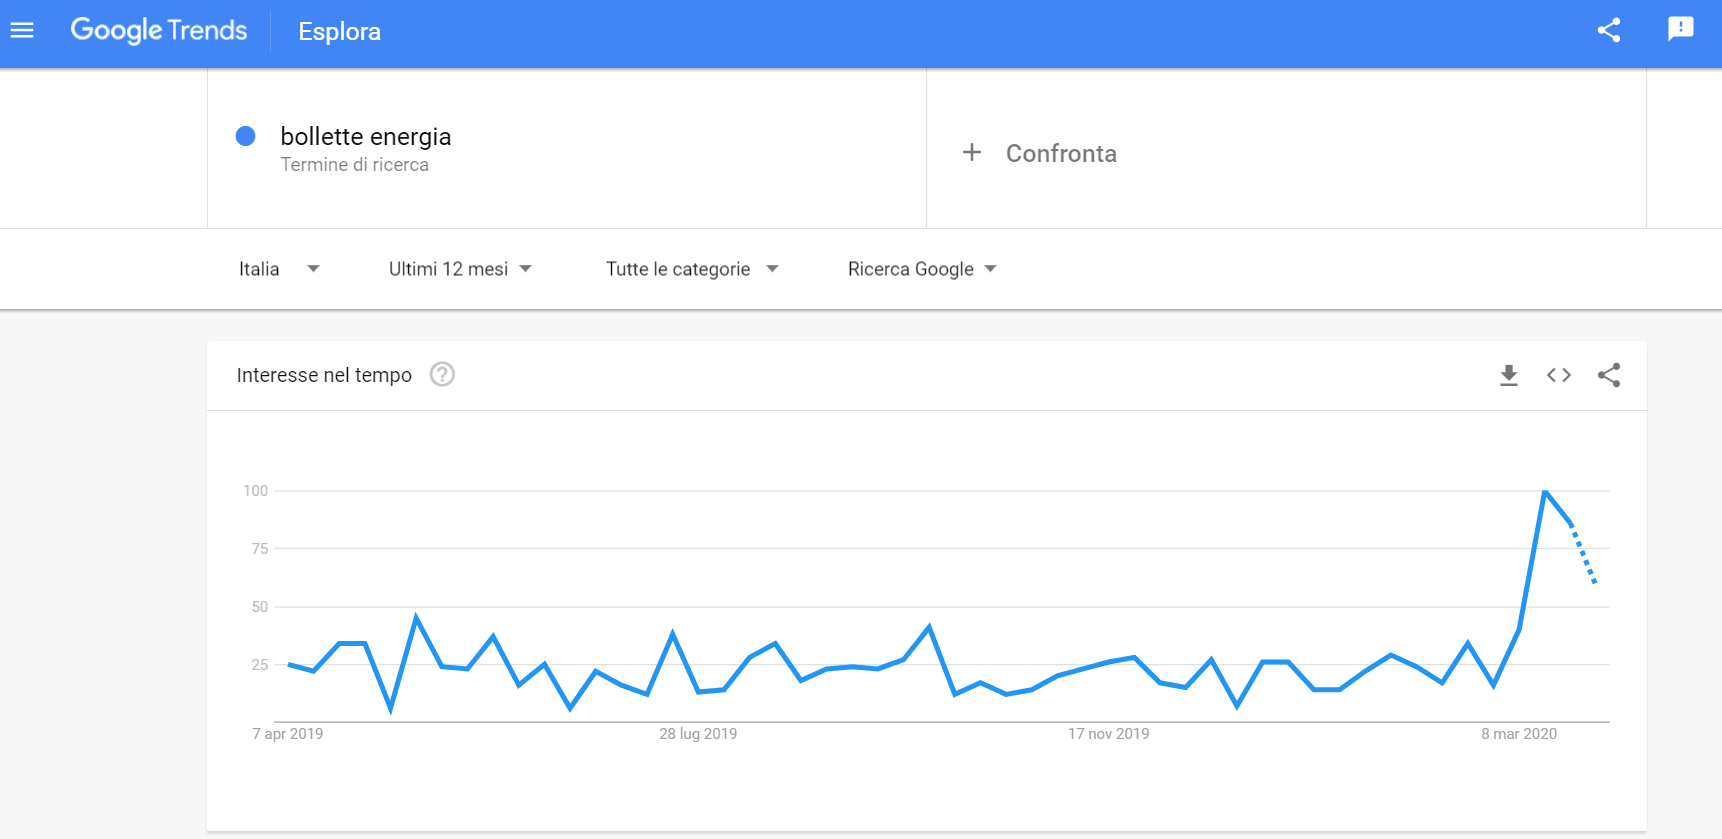Open the Tutte le categorie dropdown
This screenshot has height=839, width=1722.
[692, 269]
